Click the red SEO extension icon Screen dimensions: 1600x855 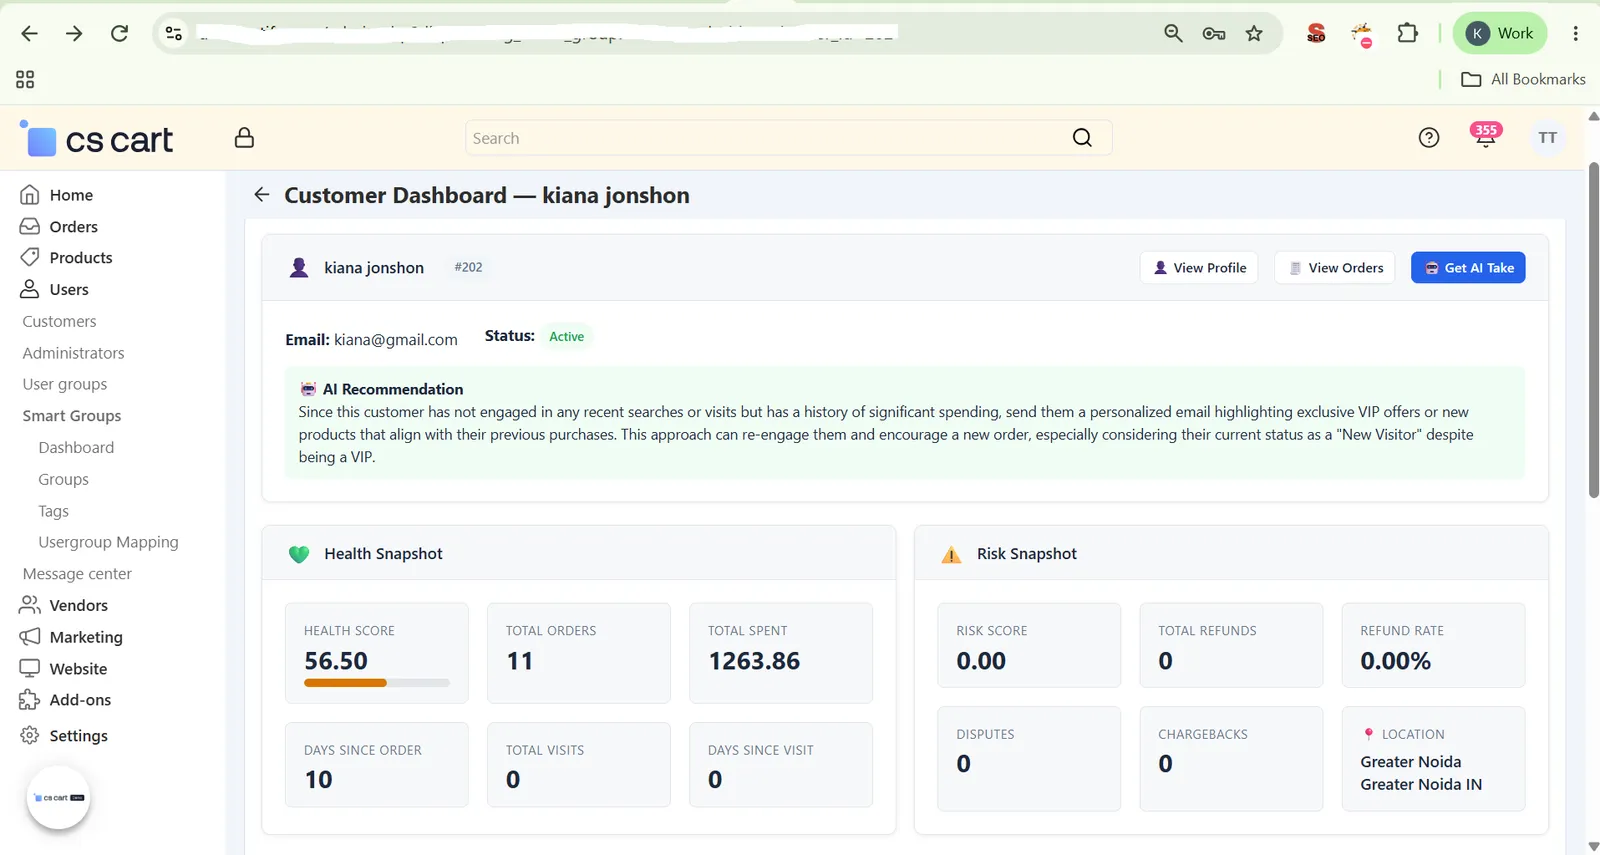pyautogui.click(x=1316, y=34)
